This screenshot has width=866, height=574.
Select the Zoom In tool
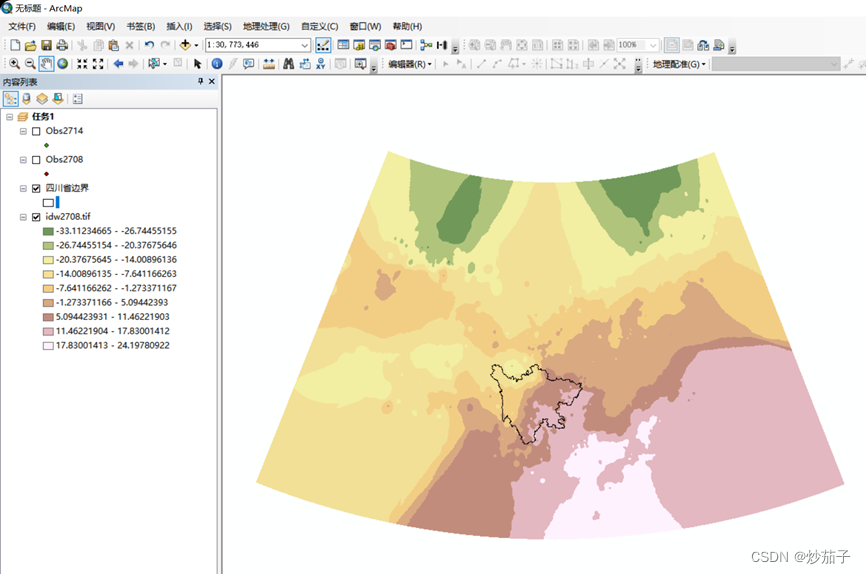(x=14, y=64)
